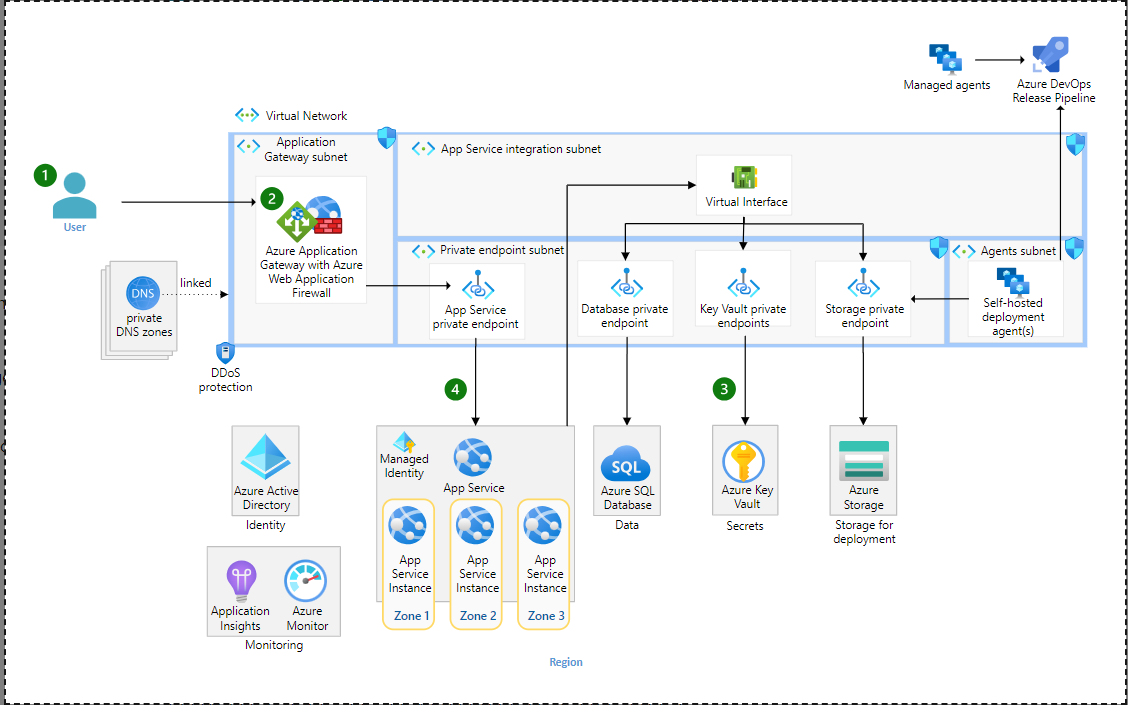Select the Azure Storage stacked bars icon
The width and height of the screenshot is (1128, 705).
coord(864,461)
